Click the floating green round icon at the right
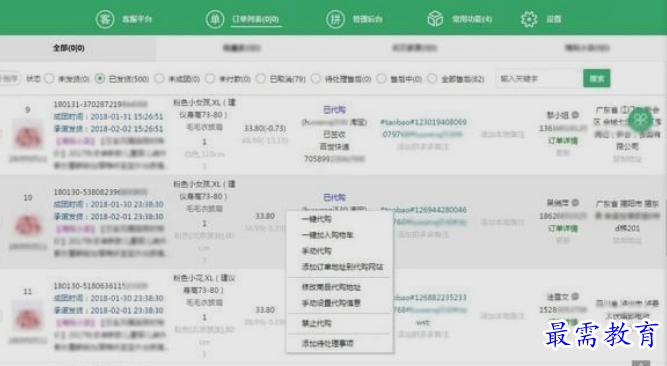This screenshot has height=366, width=667. [x=640, y=120]
